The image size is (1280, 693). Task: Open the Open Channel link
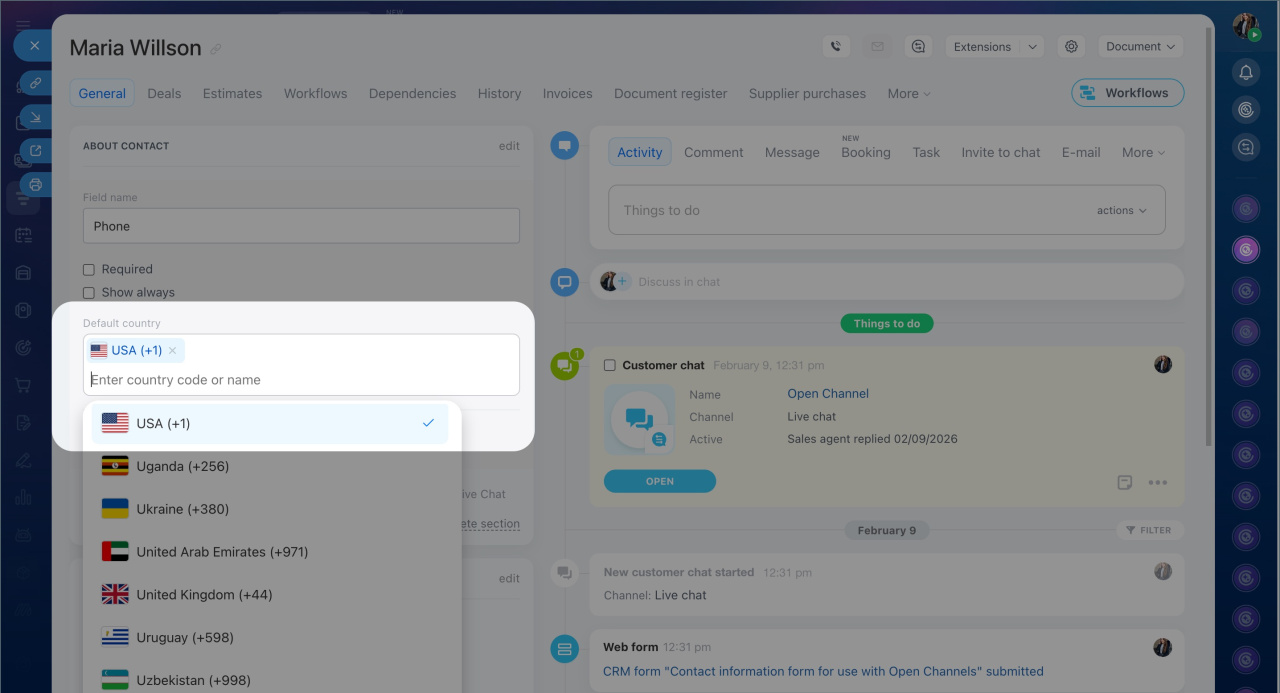(828, 393)
